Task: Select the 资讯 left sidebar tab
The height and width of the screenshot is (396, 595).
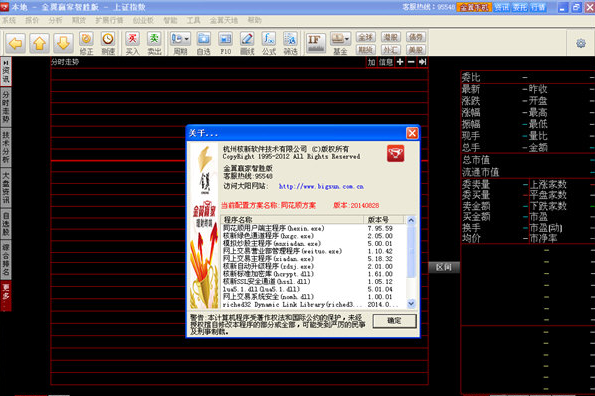Action: coord(6,72)
